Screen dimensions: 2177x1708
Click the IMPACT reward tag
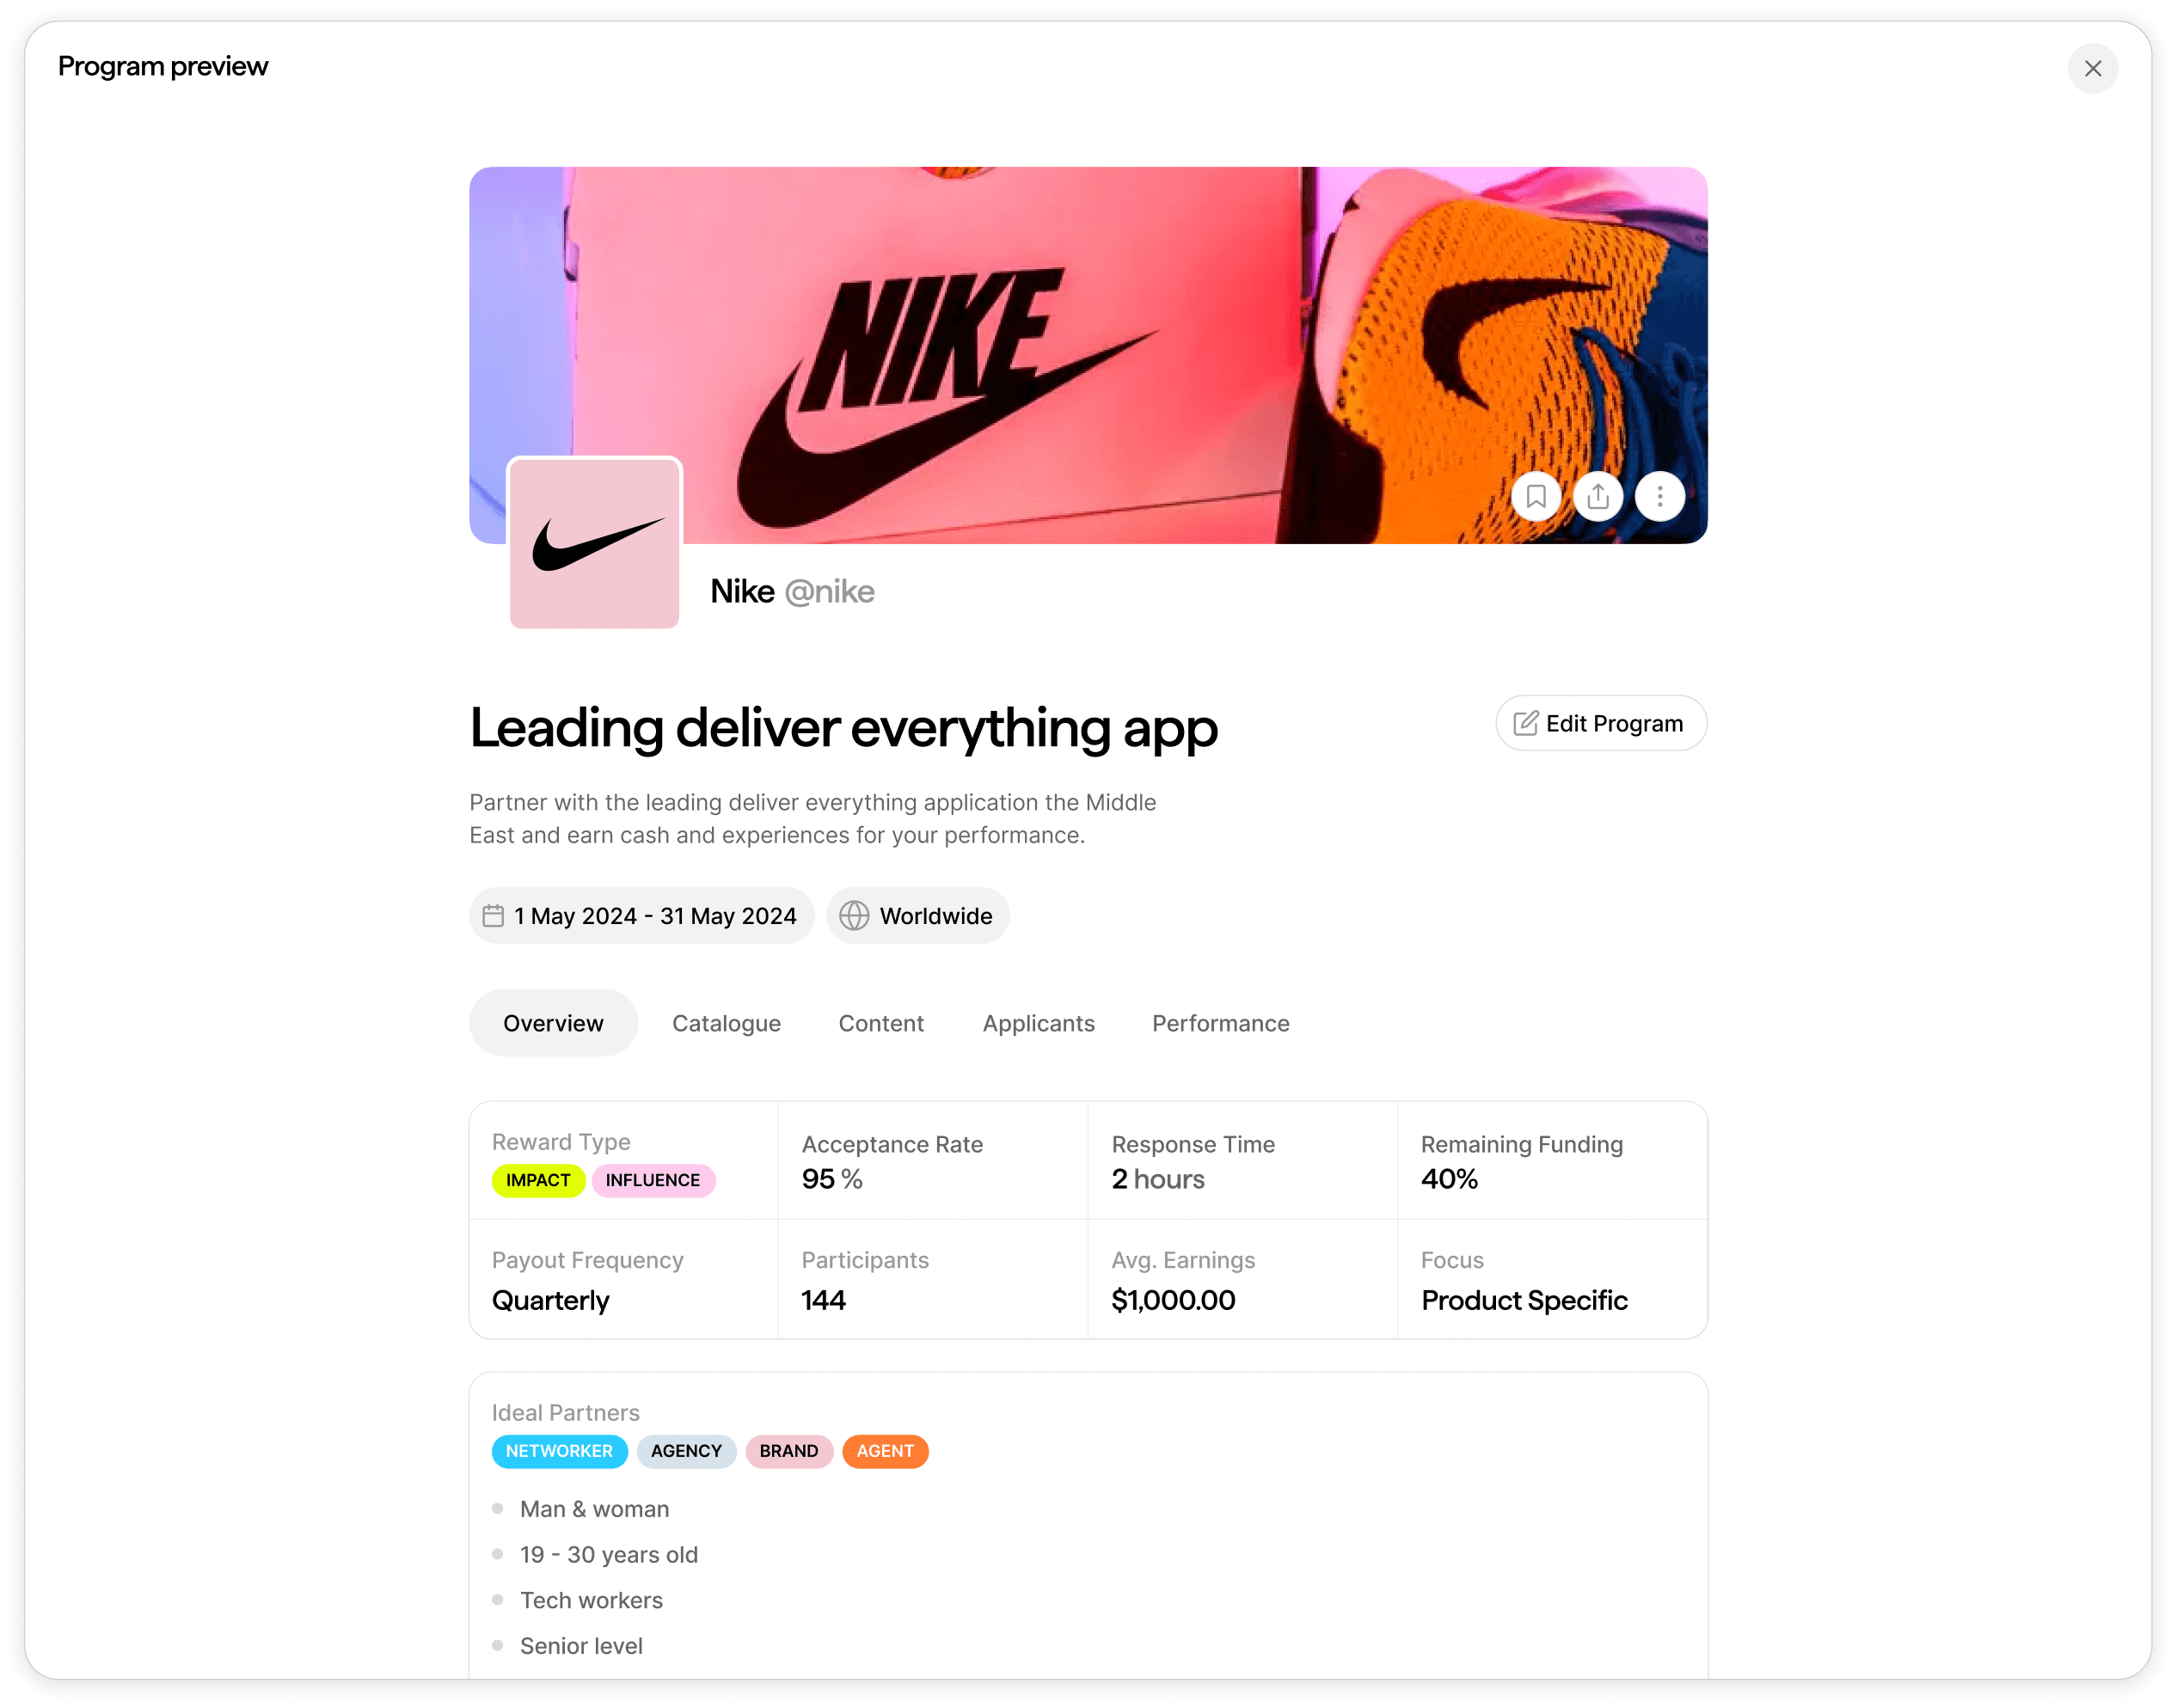538,1180
